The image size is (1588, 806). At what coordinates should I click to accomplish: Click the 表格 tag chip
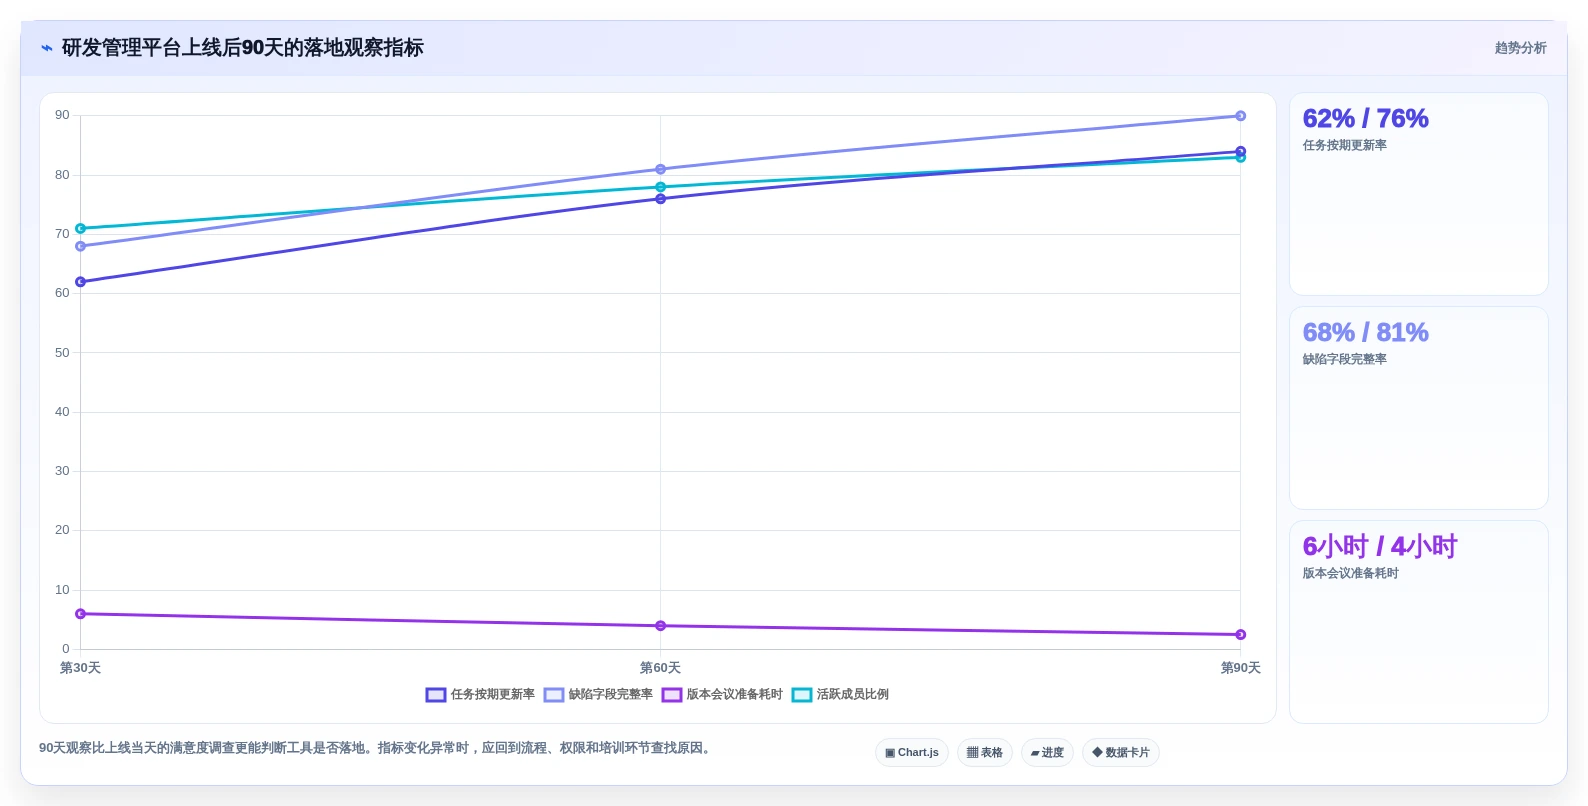(985, 753)
